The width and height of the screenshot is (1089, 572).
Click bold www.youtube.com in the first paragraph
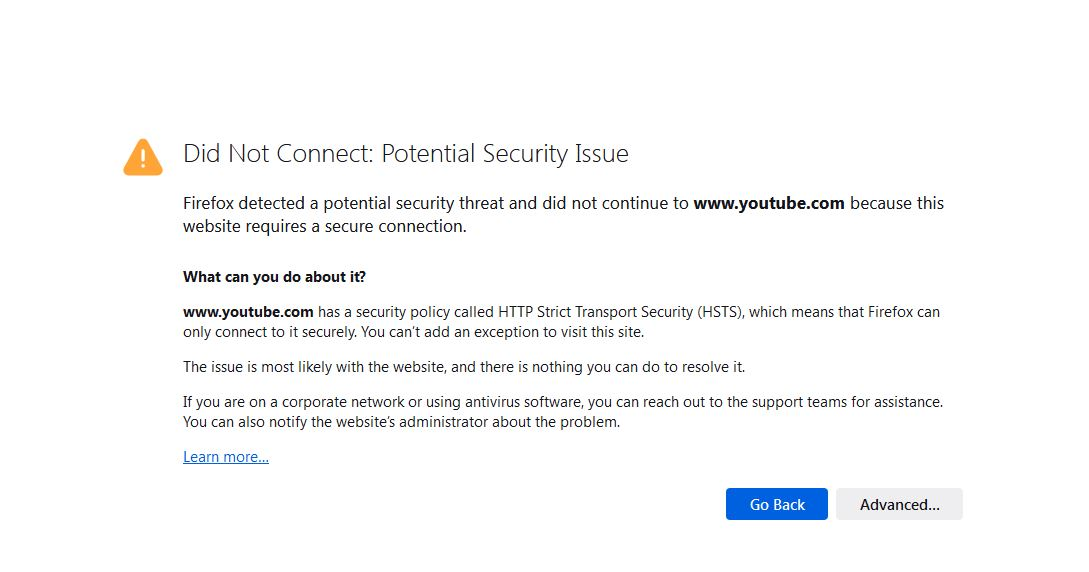point(769,203)
